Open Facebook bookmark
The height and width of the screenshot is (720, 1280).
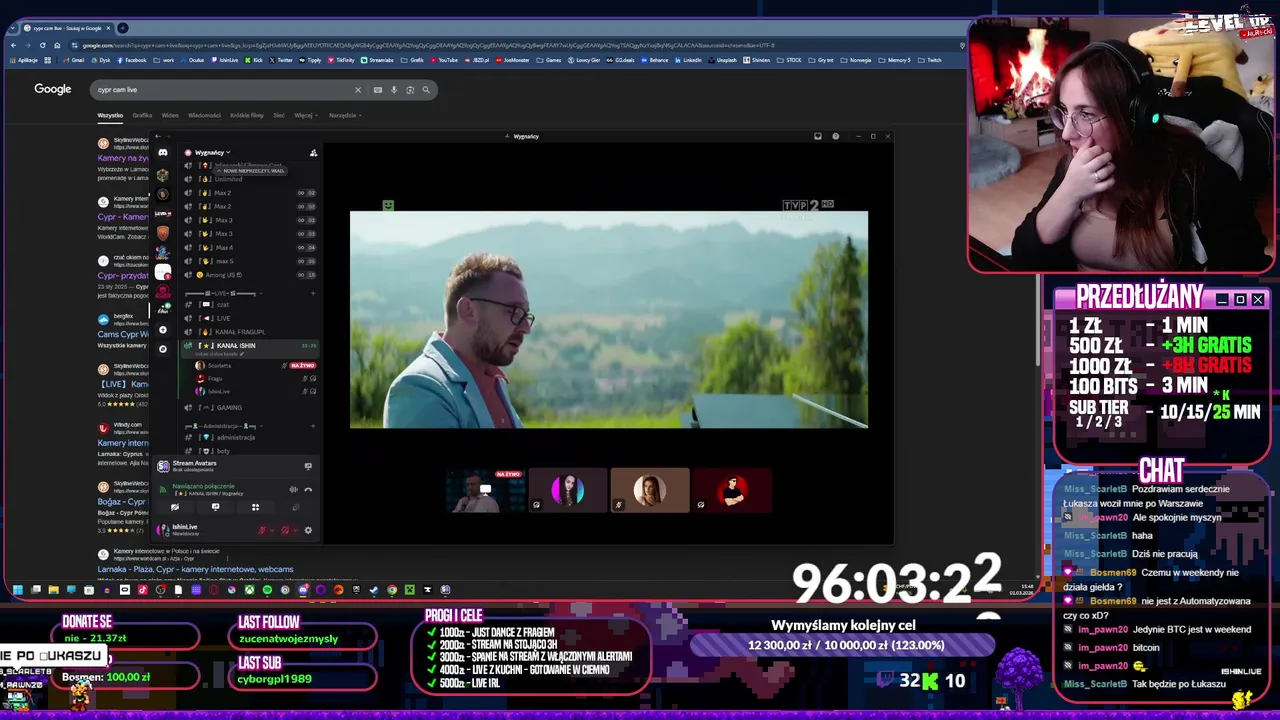click(131, 60)
